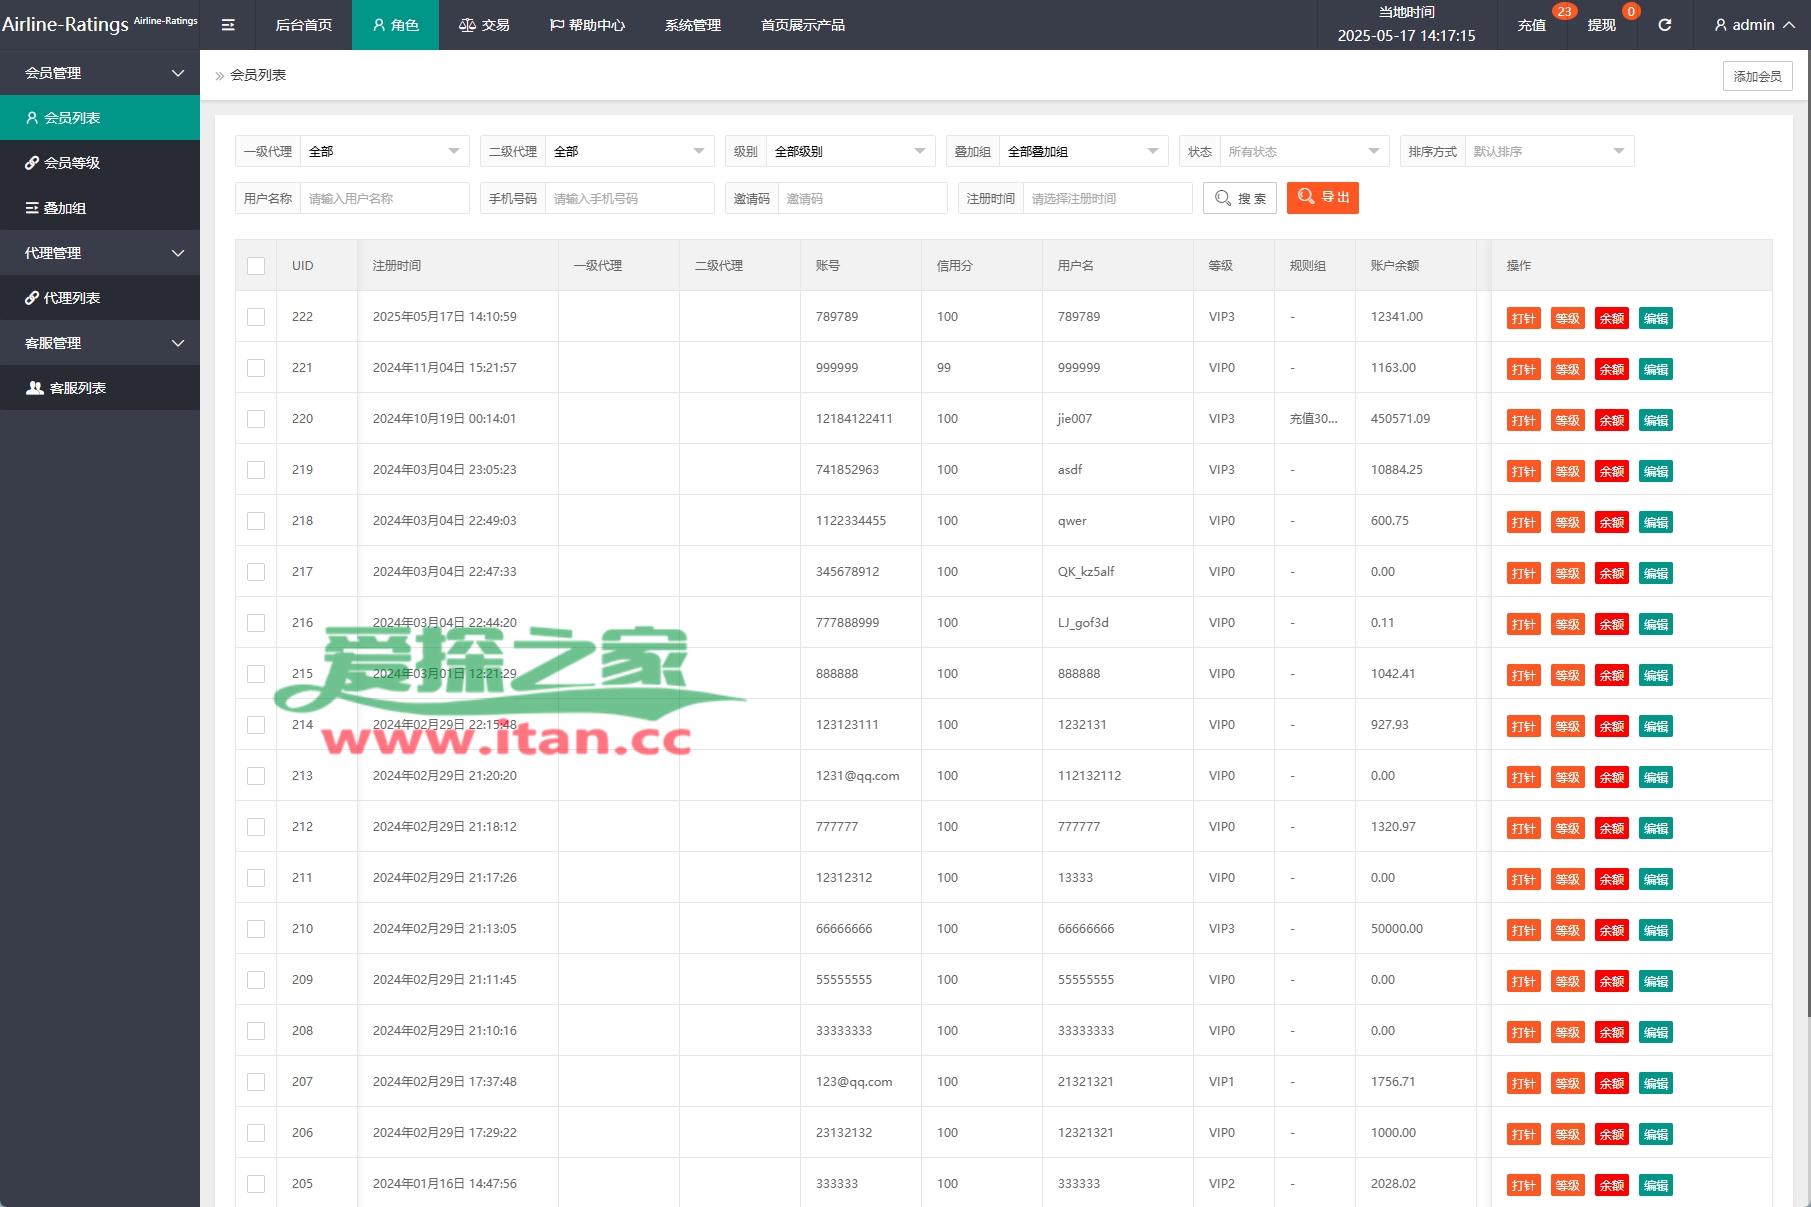Switch to the 交易 top menu
The width and height of the screenshot is (1811, 1207).
pos(484,25)
